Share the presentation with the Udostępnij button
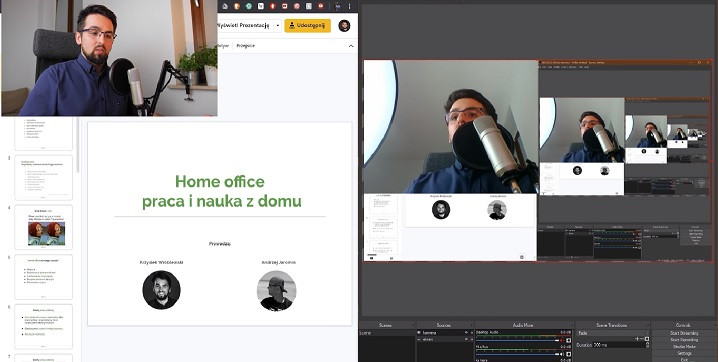Screen dimensions: 718x362 pos(308,26)
